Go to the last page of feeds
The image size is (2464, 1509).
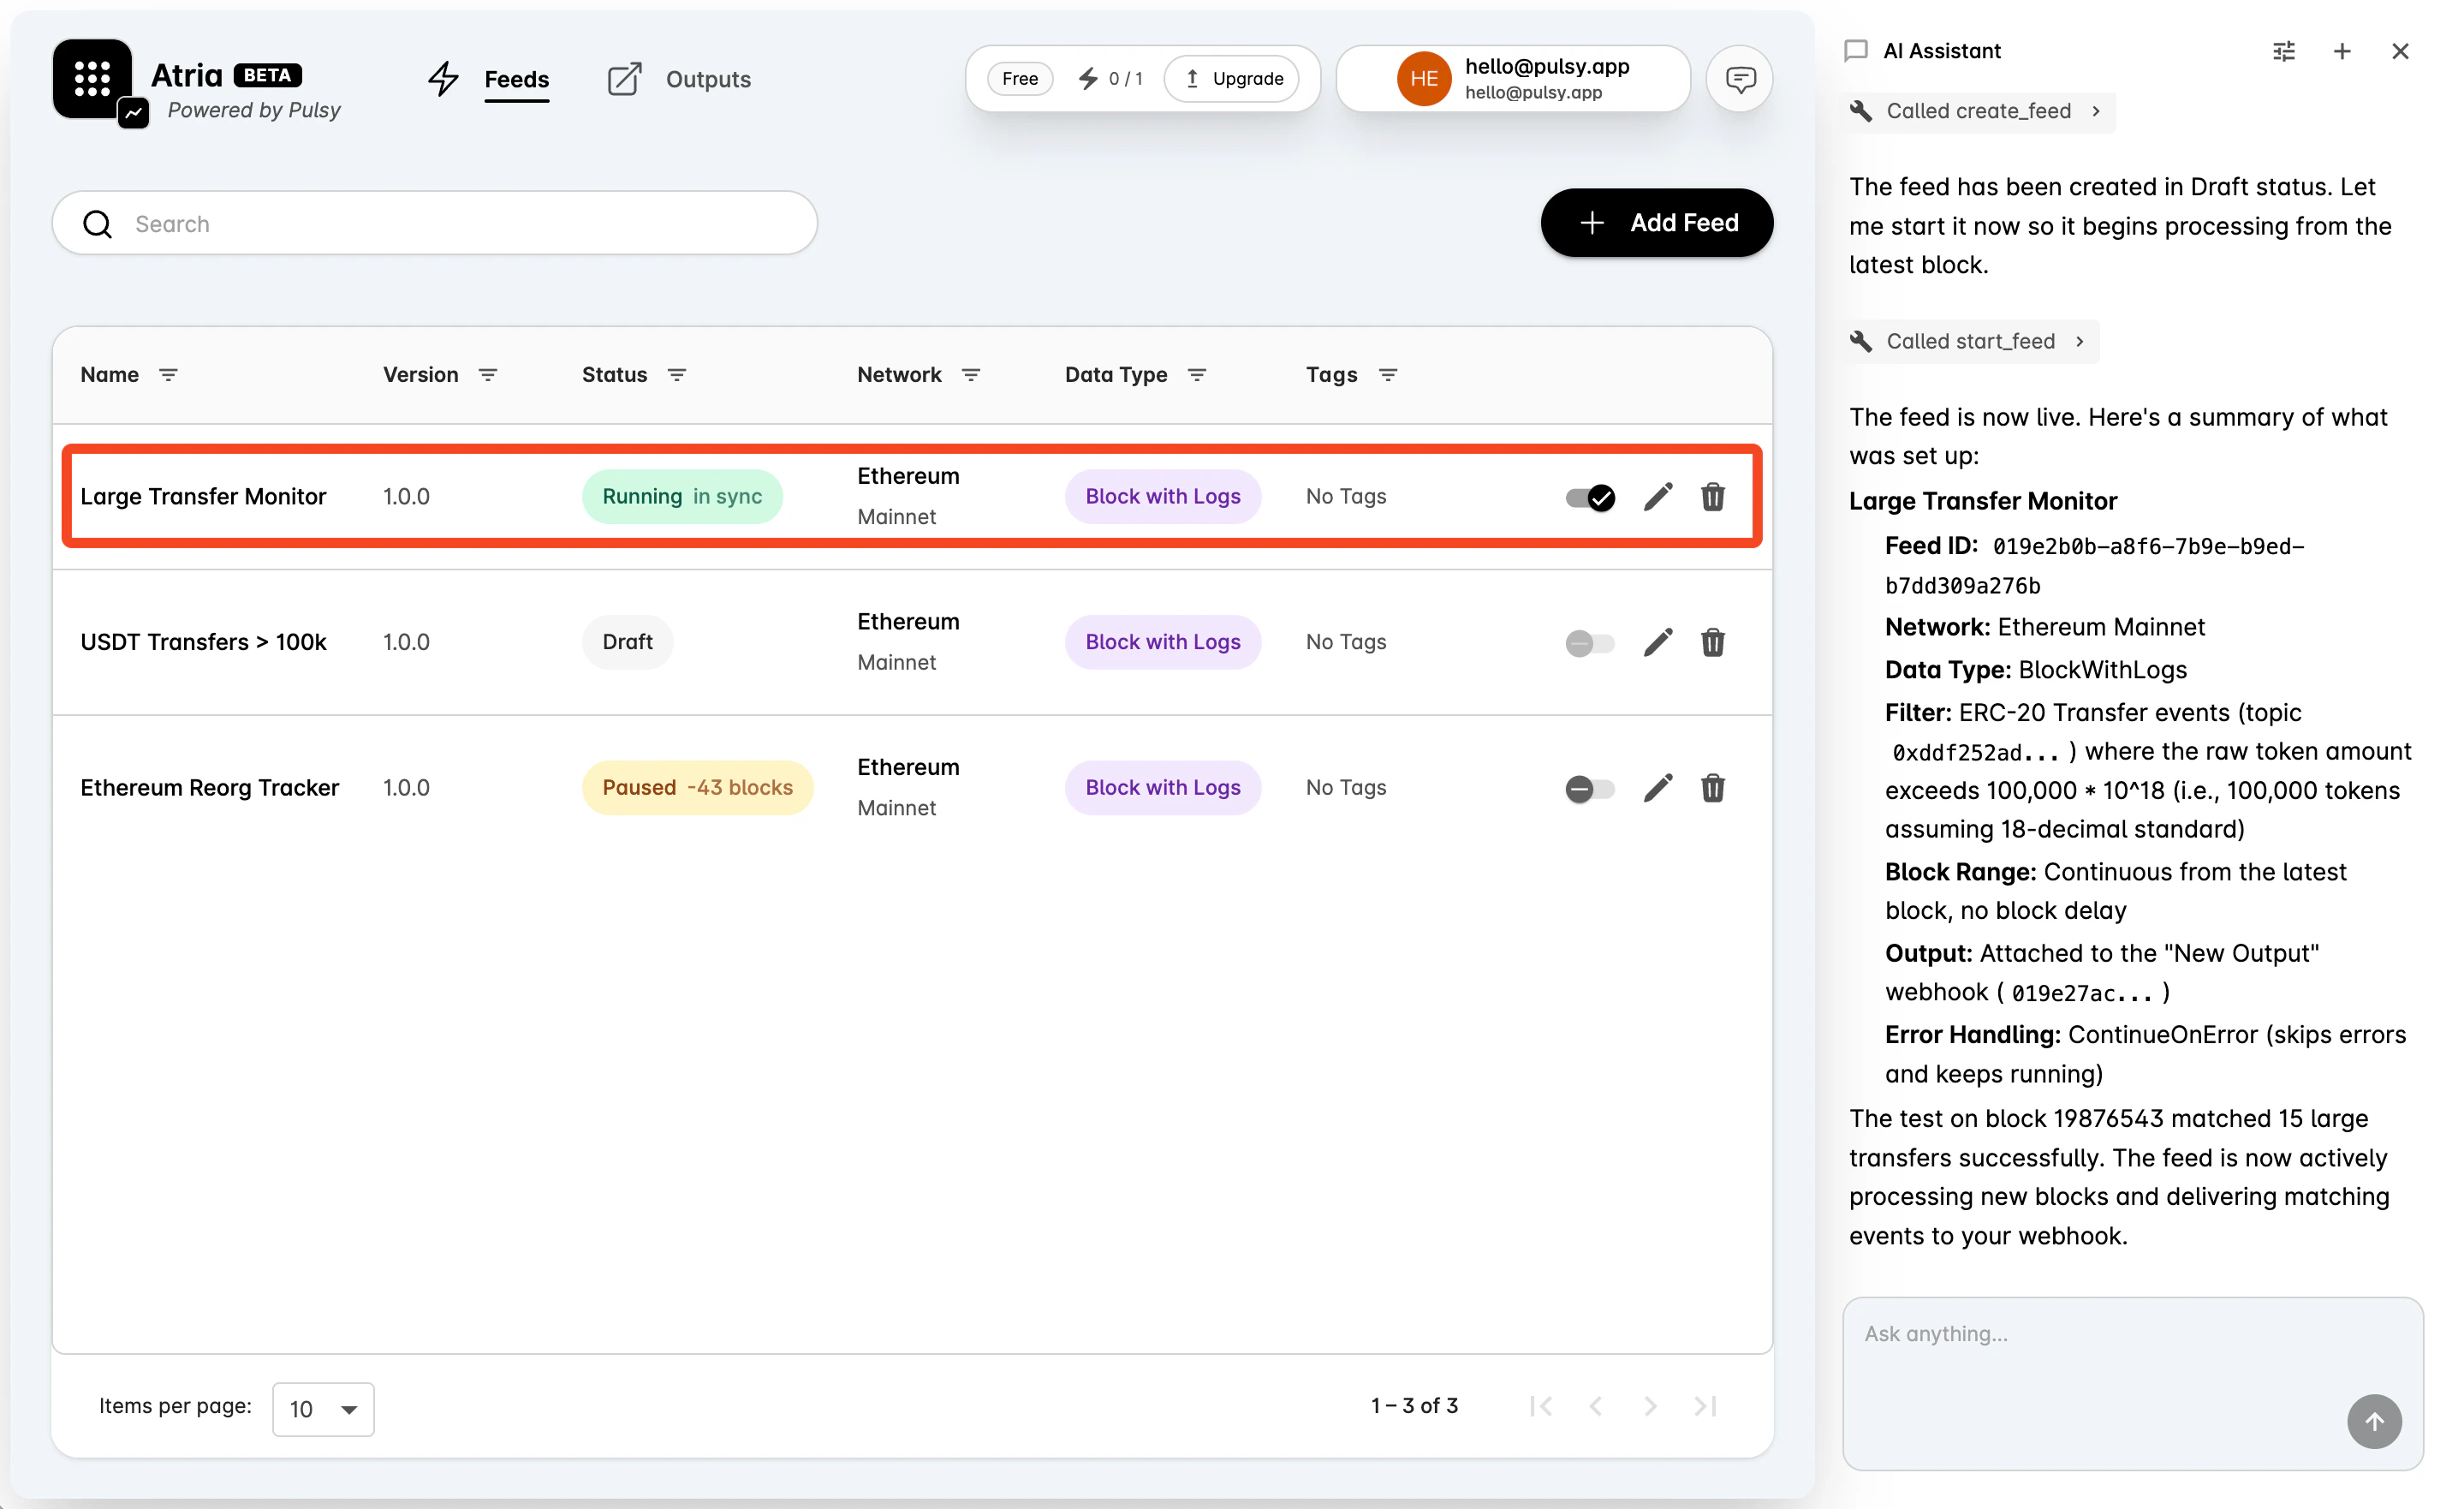1706,1407
